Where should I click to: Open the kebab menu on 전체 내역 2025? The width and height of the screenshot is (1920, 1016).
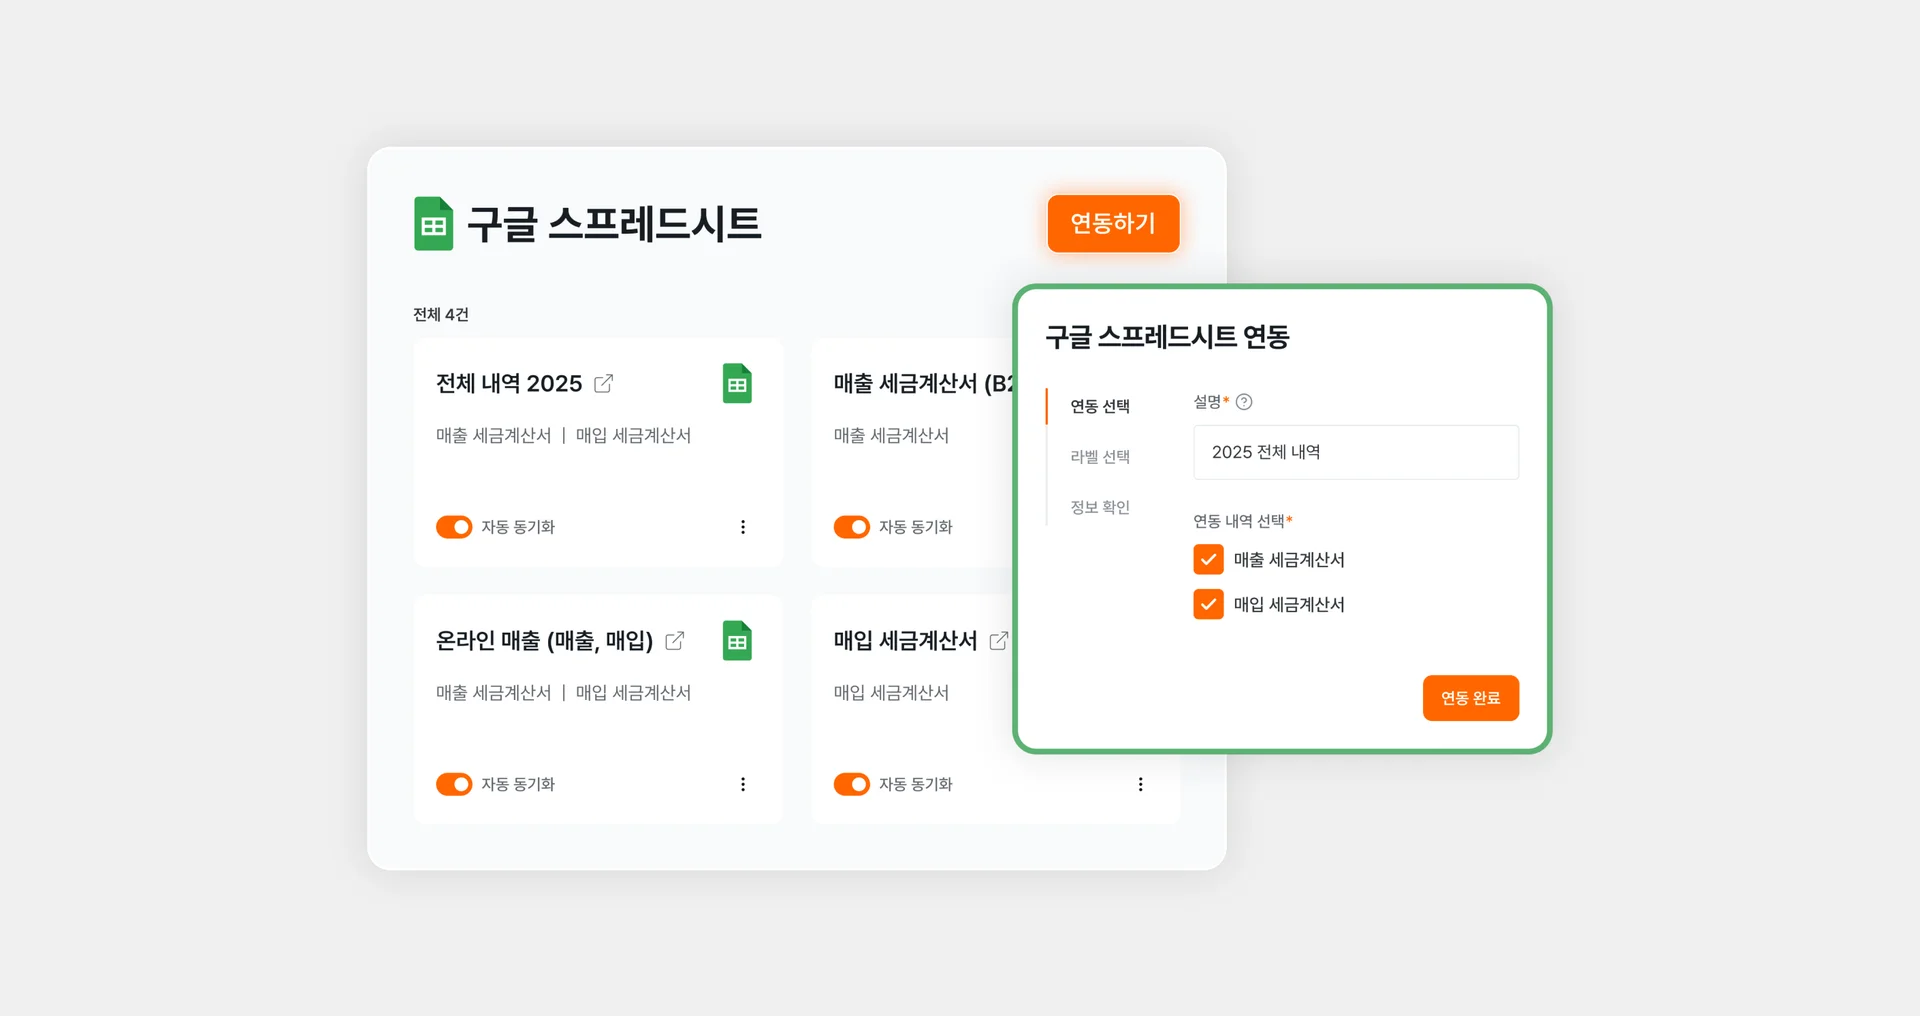pyautogui.click(x=743, y=527)
